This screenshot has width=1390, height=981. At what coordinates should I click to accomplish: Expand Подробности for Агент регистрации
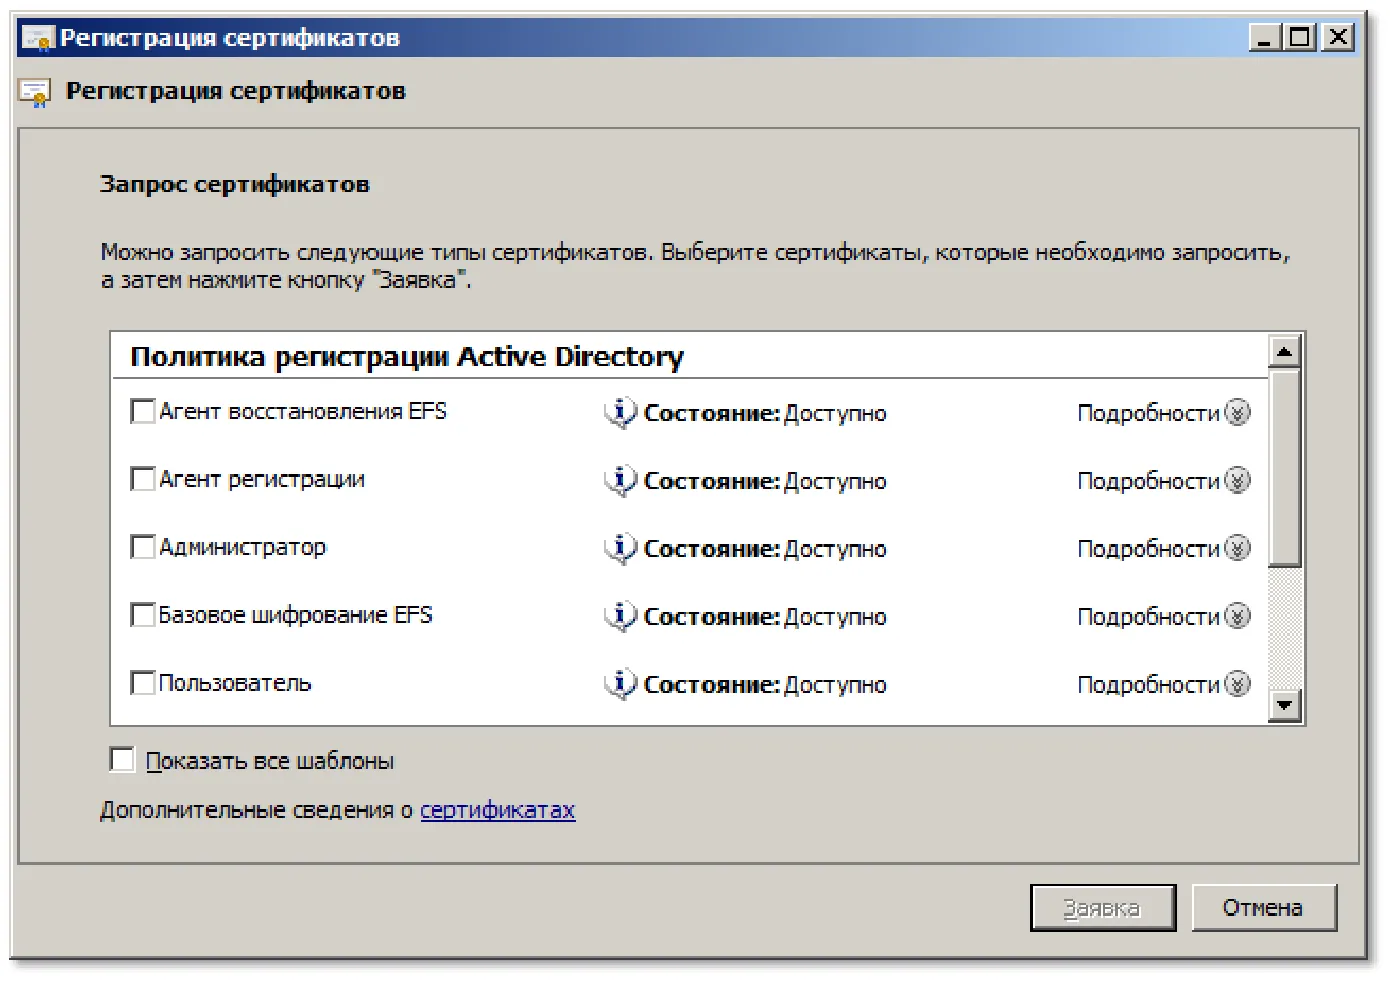tap(1163, 481)
